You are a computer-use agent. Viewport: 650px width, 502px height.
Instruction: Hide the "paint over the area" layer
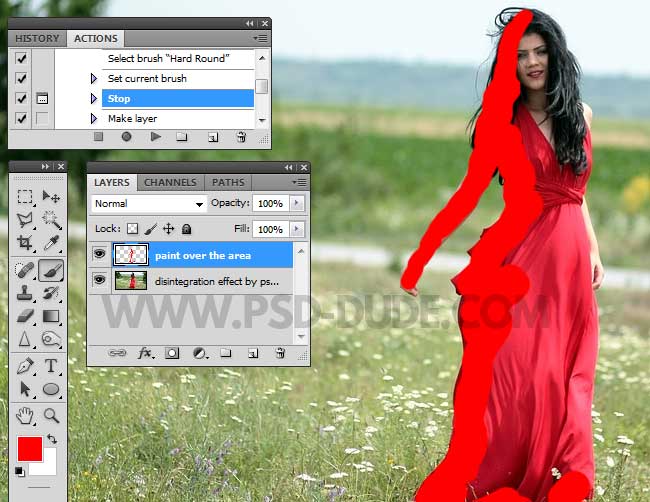[99, 253]
